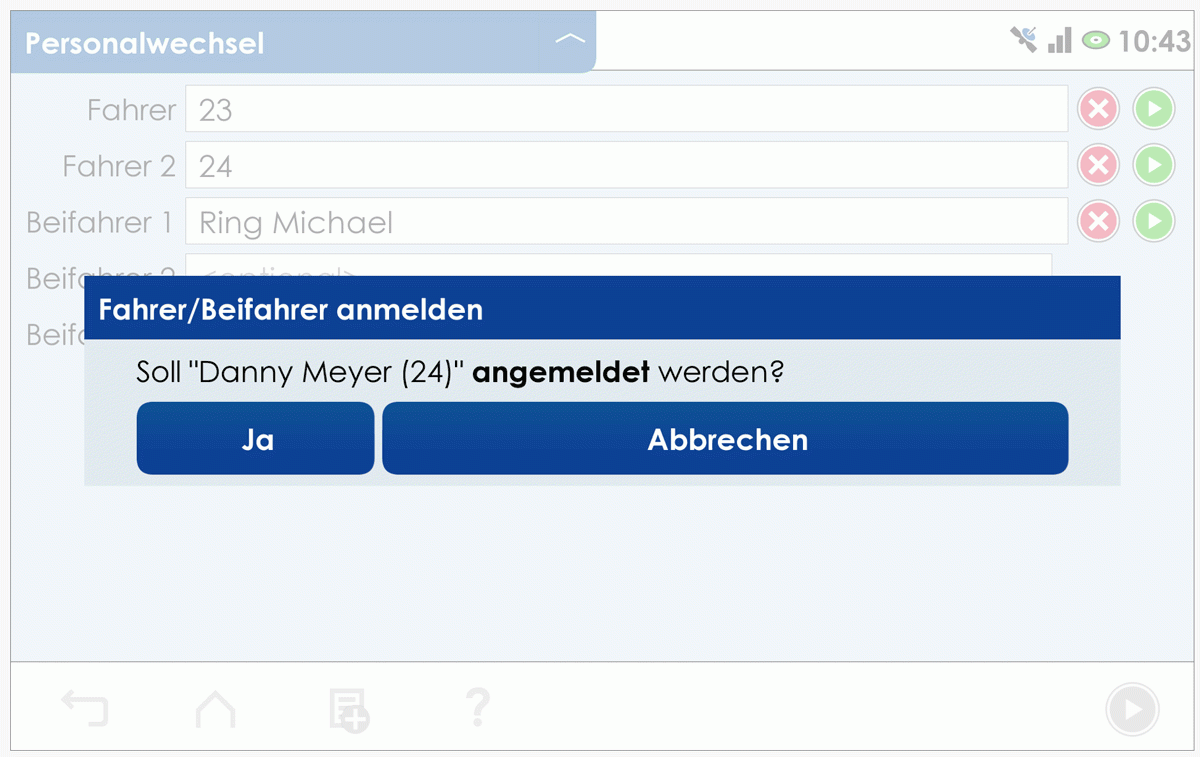Image resolution: width=1200 pixels, height=757 pixels.
Task: Open the add document icon
Action: pyautogui.click(x=349, y=709)
